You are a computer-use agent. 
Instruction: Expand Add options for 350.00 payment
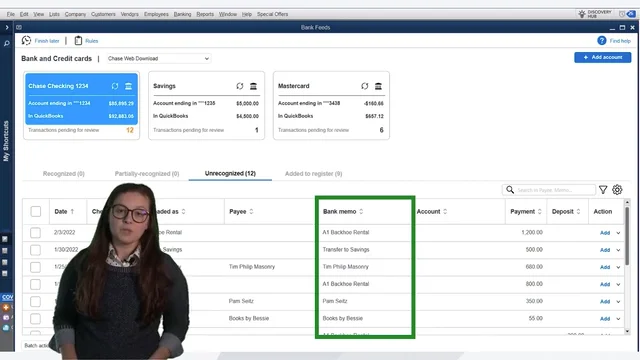(618, 301)
